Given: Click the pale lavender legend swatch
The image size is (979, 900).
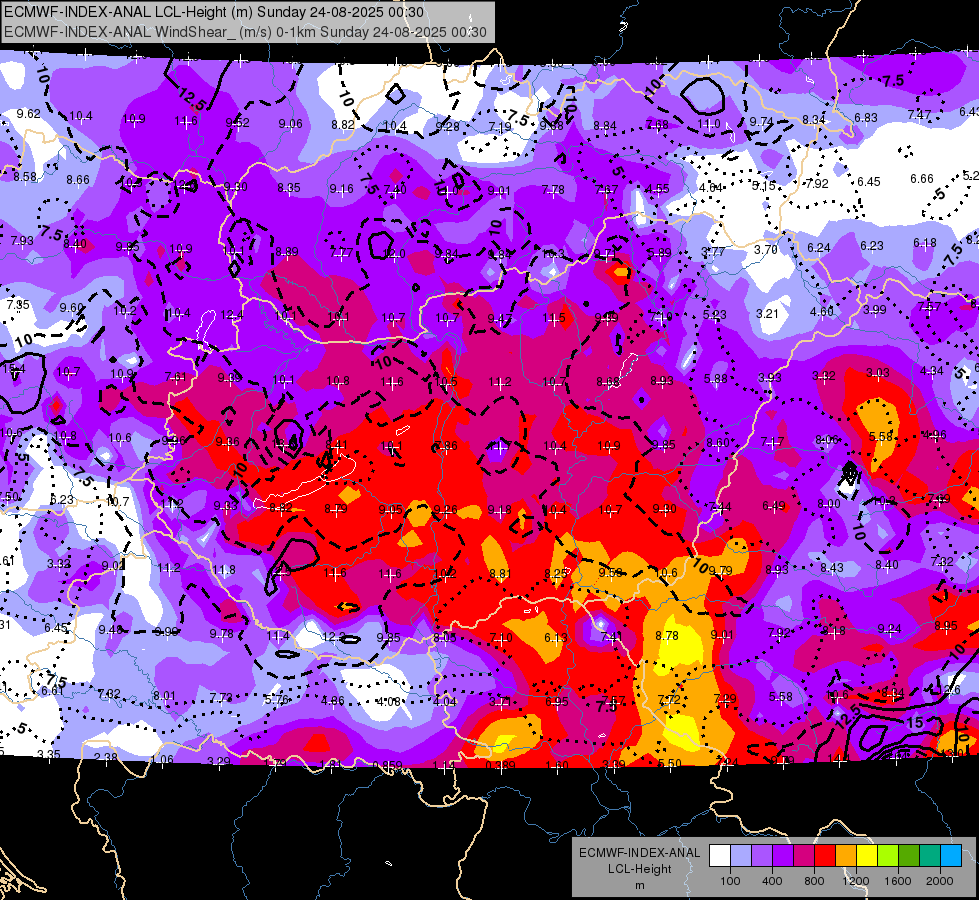Looking at the screenshot, I should 741,856.
